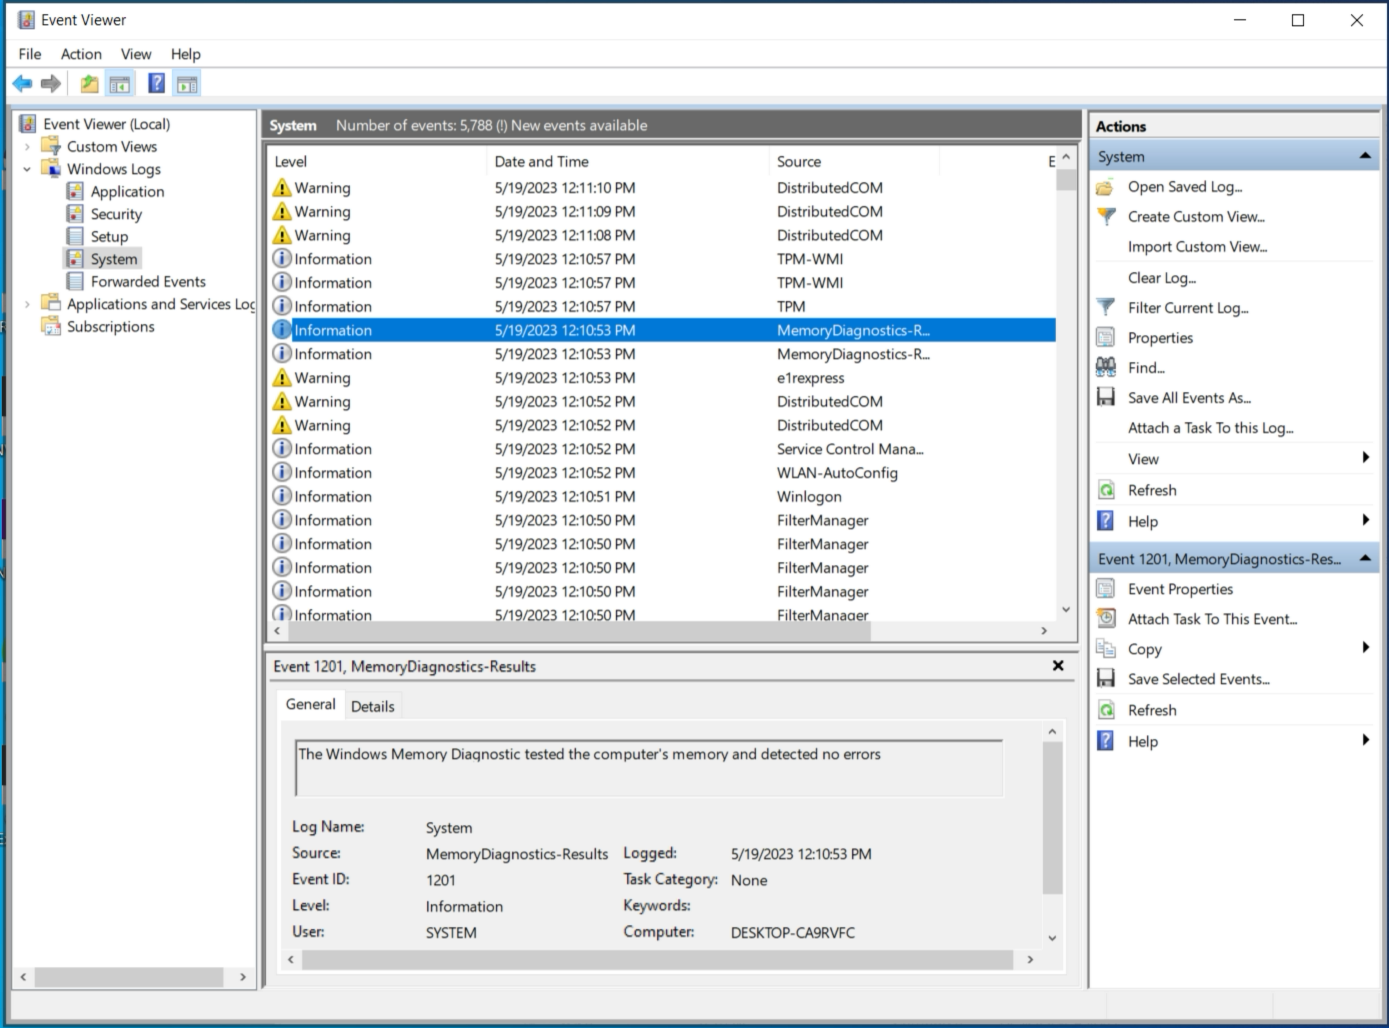Select the Security log in the tree
Screen dimensions: 1389x1028
tap(115, 213)
